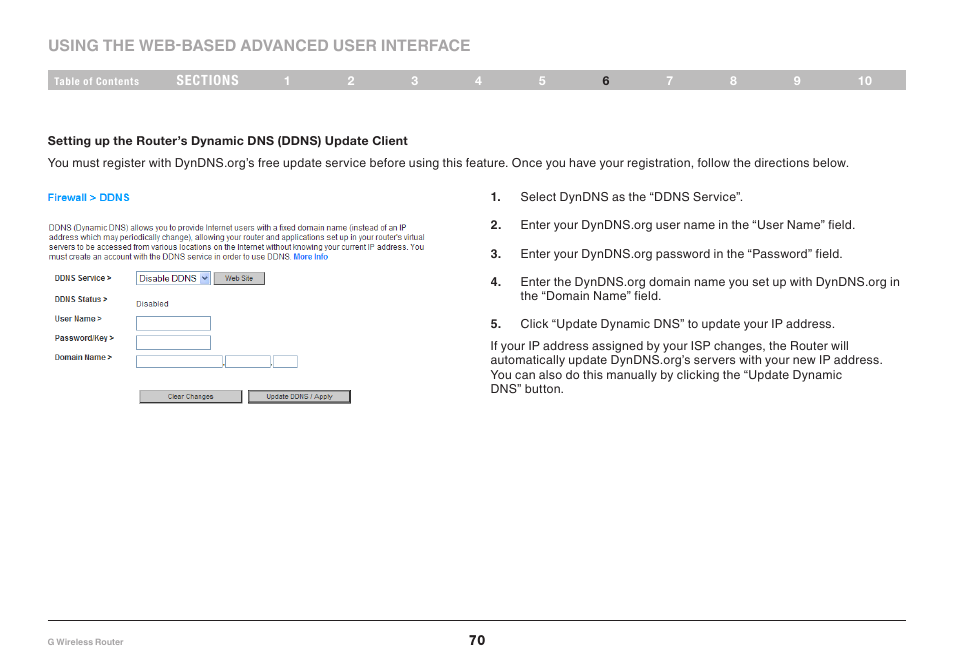Click the first Domain Name field

(x=179, y=361)
